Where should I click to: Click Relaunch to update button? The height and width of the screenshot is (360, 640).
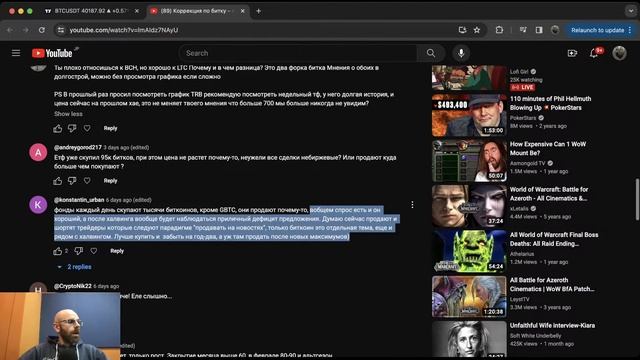pyautogui.click(x=597, y=30)
